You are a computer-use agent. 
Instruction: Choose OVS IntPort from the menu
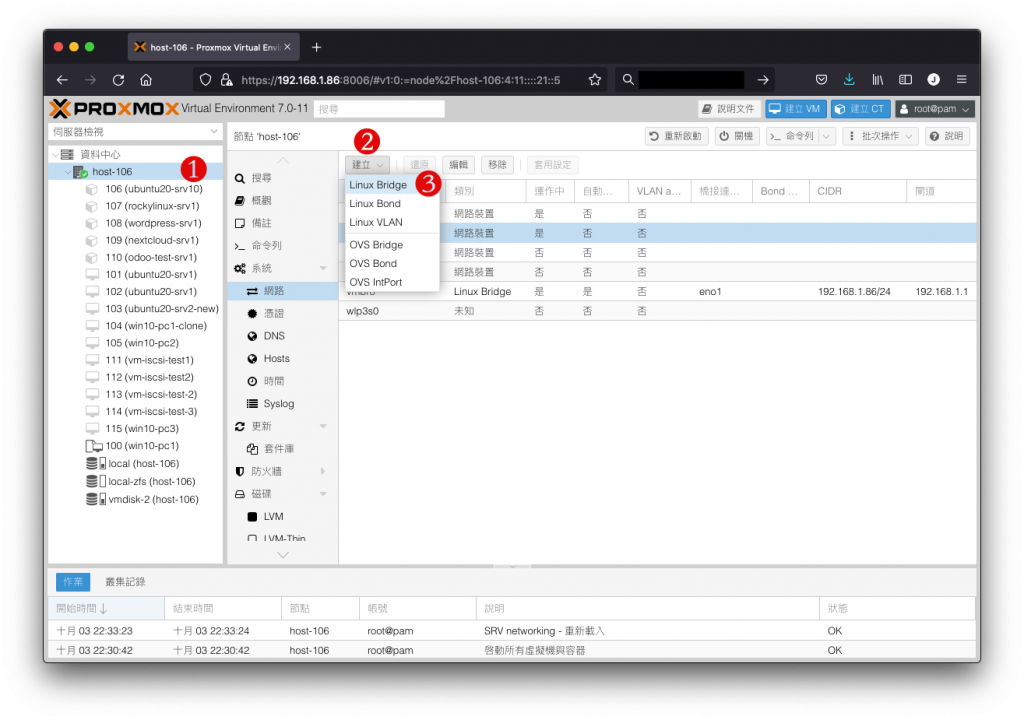(x=391, y=283)
